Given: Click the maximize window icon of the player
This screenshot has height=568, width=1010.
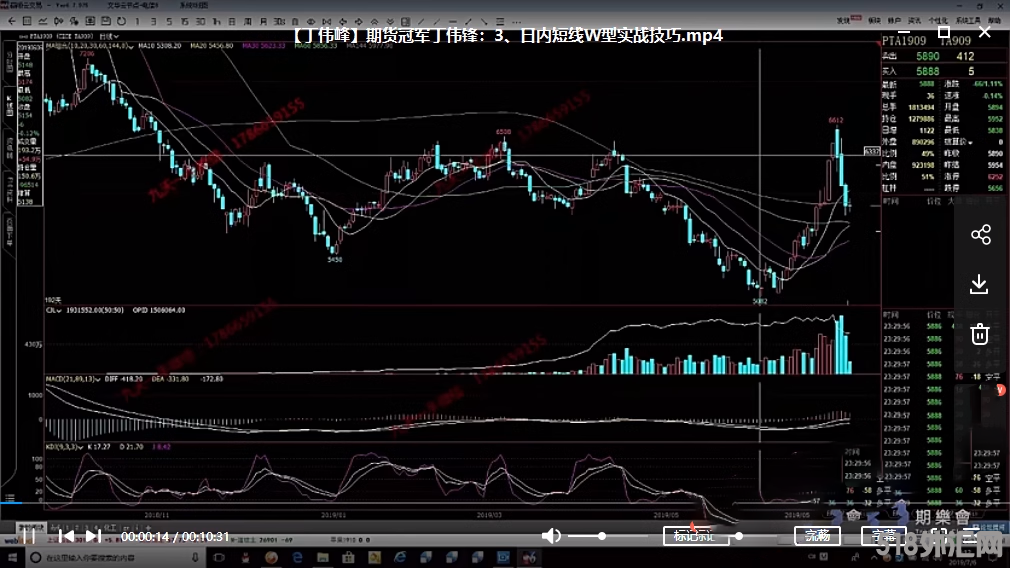Looking at the screenshot, I should click(x=943, y=32).
